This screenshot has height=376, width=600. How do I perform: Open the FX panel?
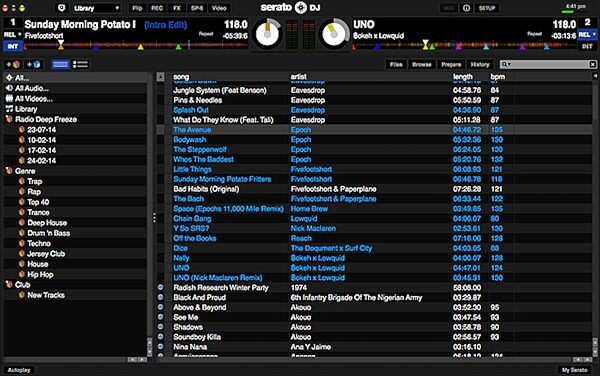tap(177, 8)
